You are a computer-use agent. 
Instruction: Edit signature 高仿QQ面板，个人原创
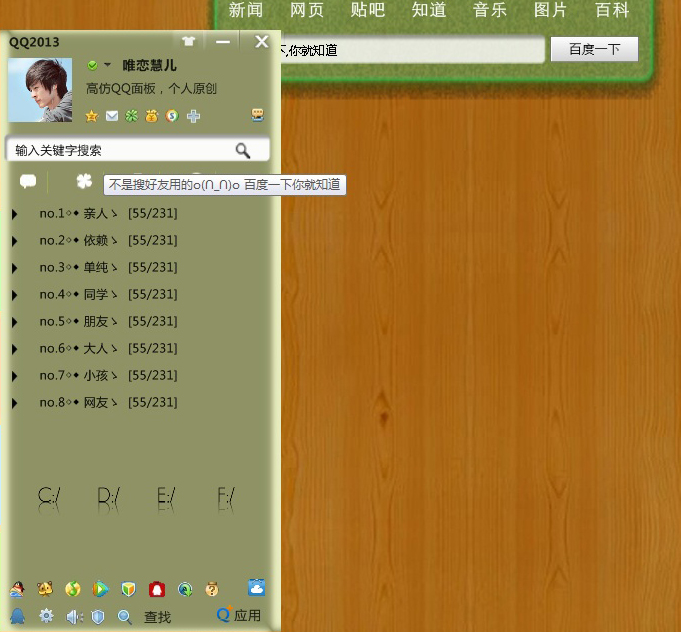coord(151,89)
